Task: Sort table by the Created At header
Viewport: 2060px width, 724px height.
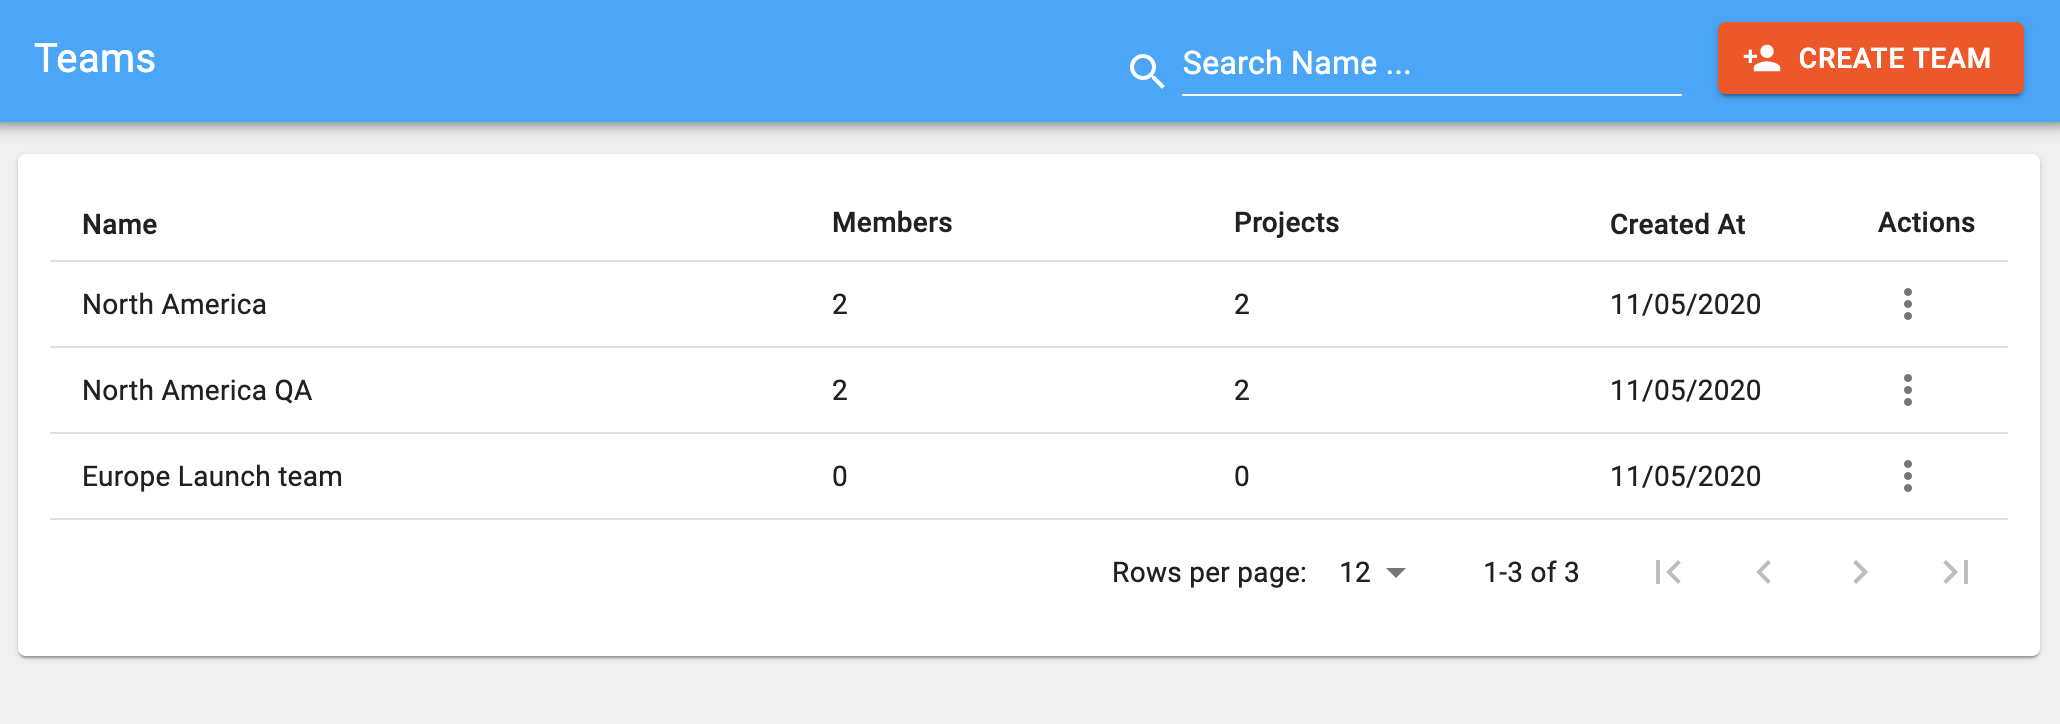Action: tap(1677, 224)
